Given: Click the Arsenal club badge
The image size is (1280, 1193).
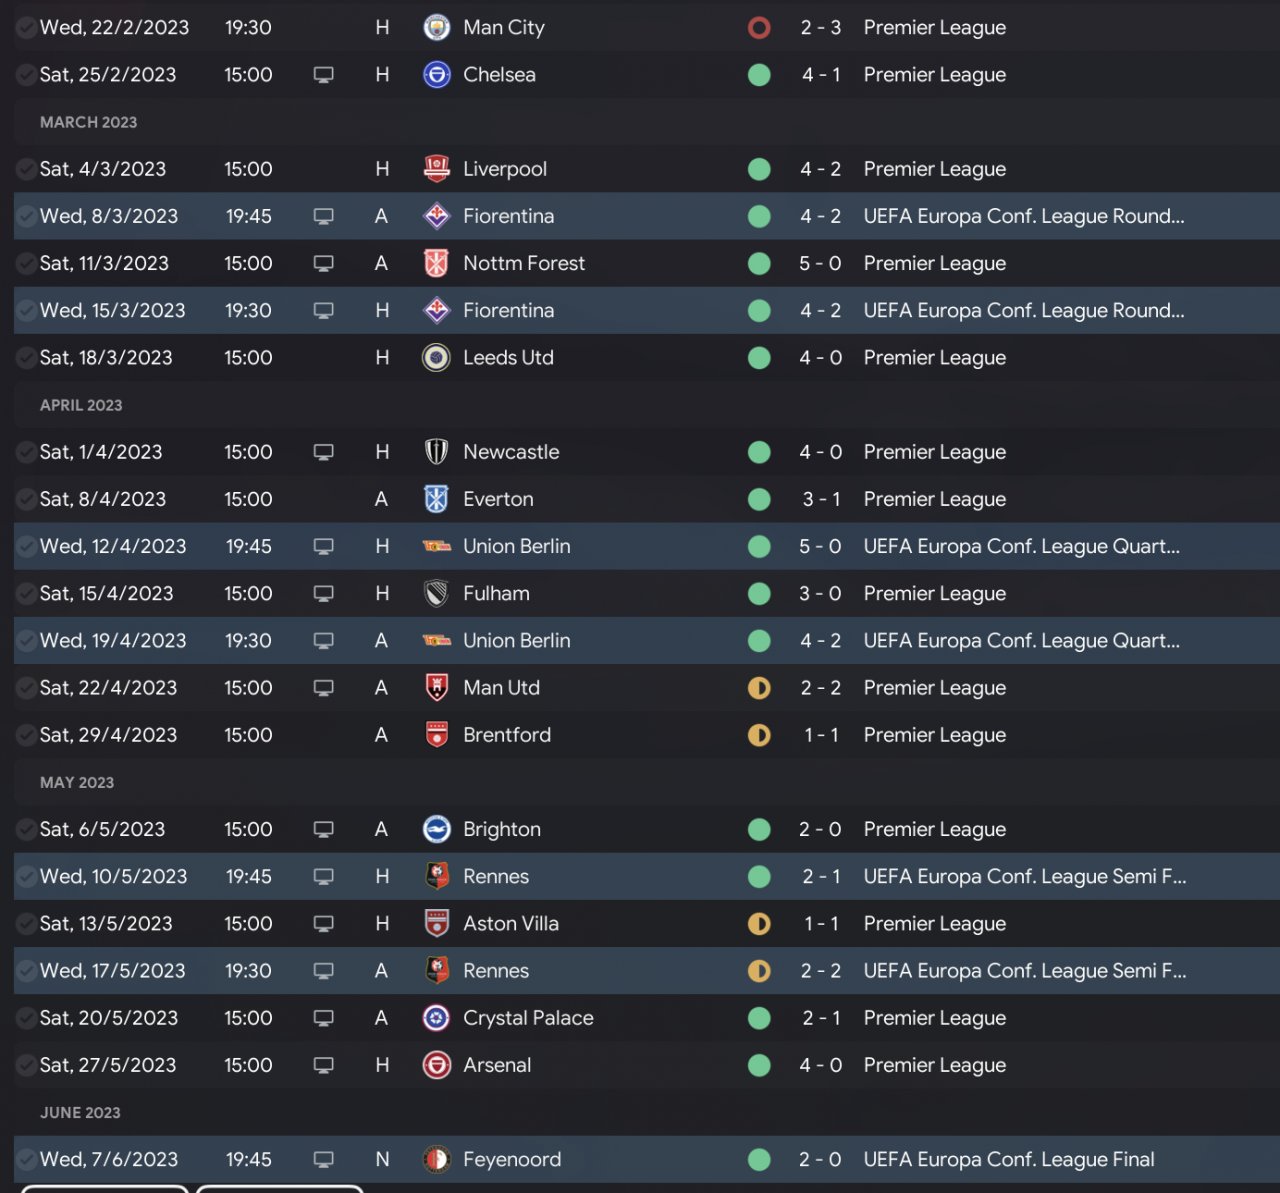Looking at the screenshot, I should pyautogui.click(x=437, y=1065).
